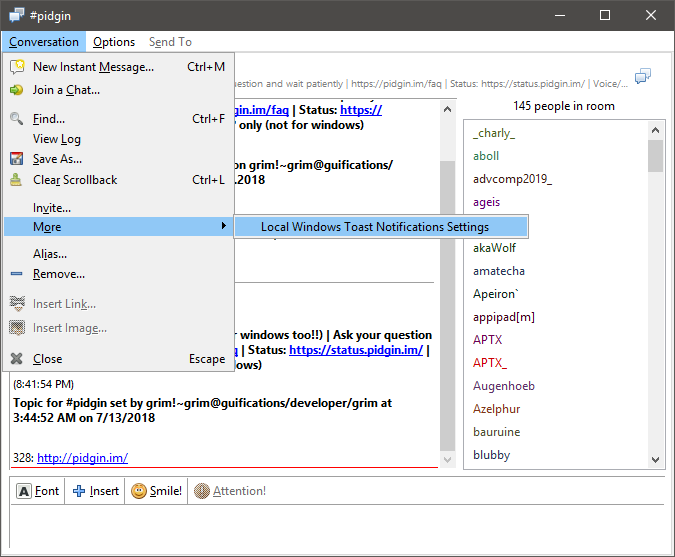
Task: Click the user list scrollbar thumb
Action: pos(655,156)
